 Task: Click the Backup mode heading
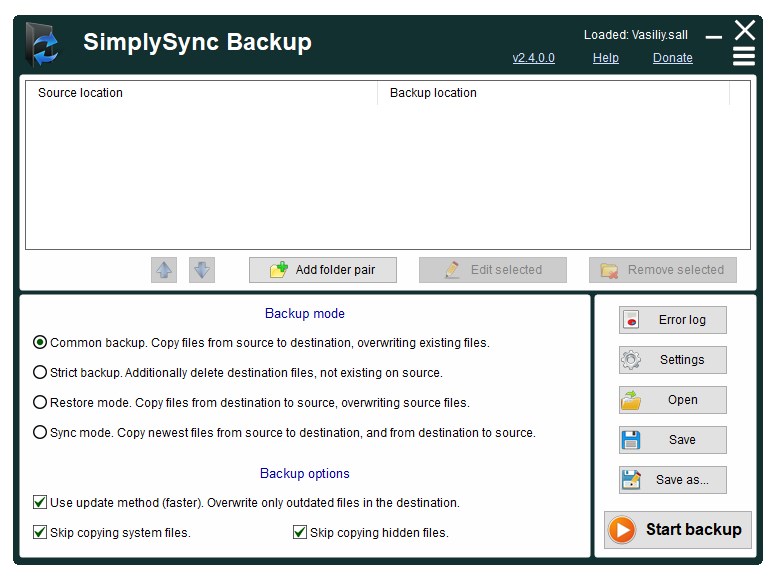(305, 314)
